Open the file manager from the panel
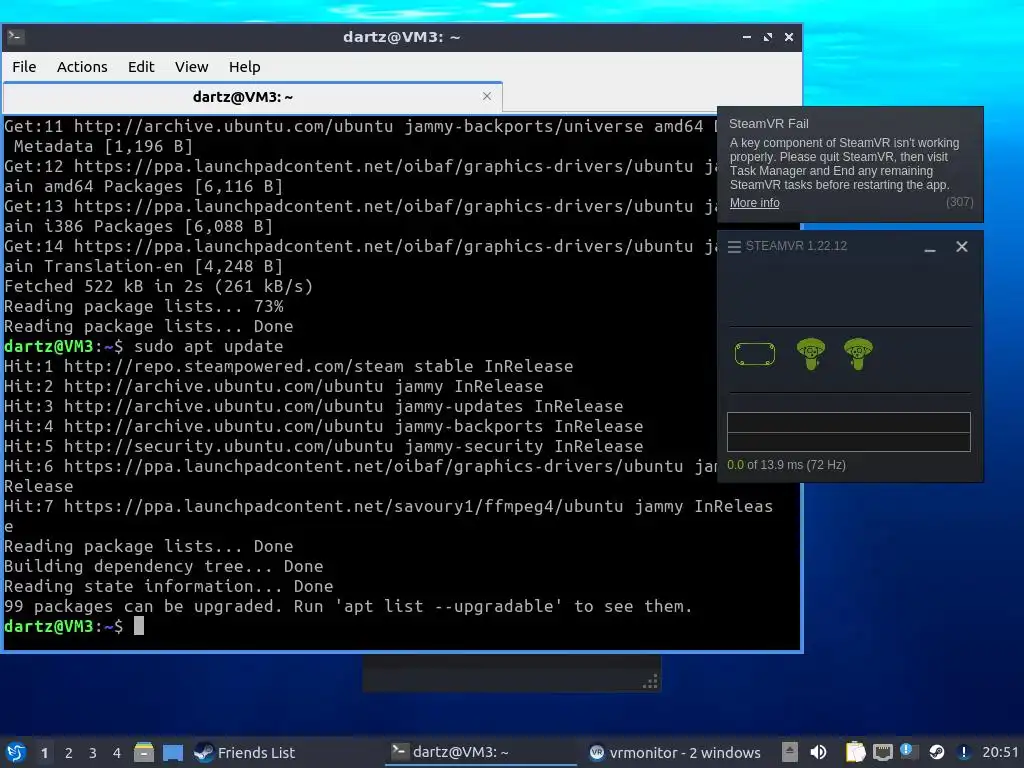The width and height of the screenshot is (1024, 768). (x=144, y=752)
